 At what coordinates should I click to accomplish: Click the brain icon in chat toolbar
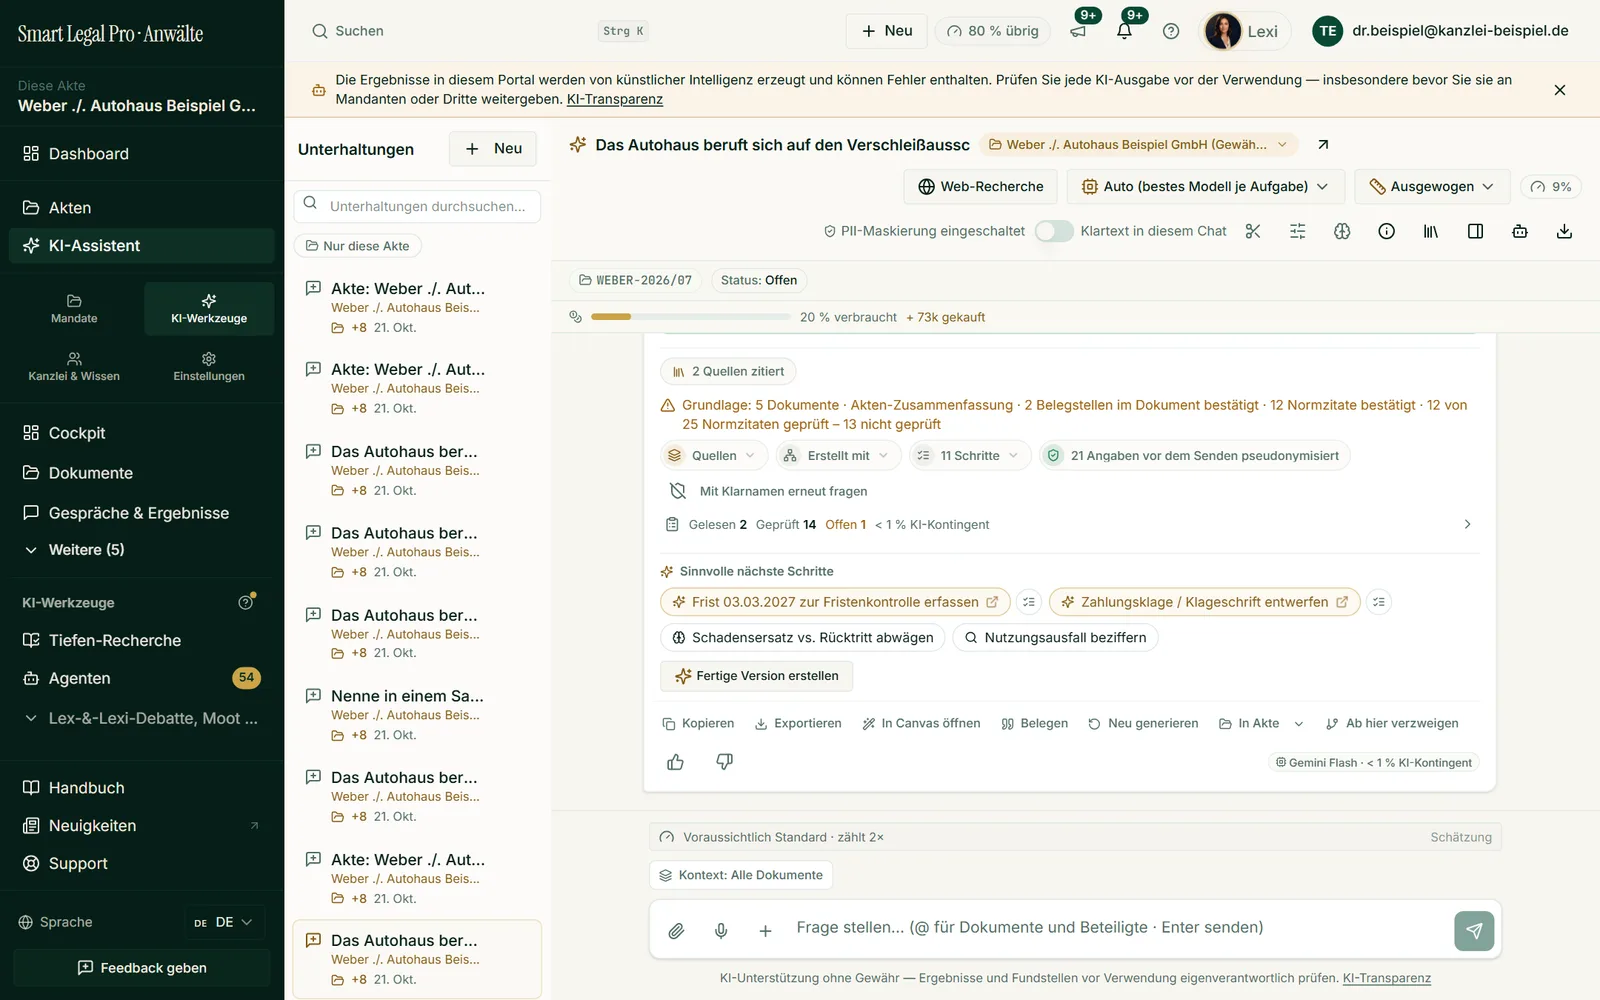(1342, 231)
